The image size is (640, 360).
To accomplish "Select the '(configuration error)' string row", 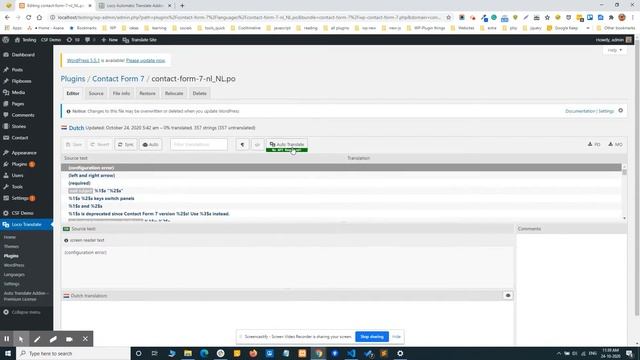I will click(x=341, y=168).
